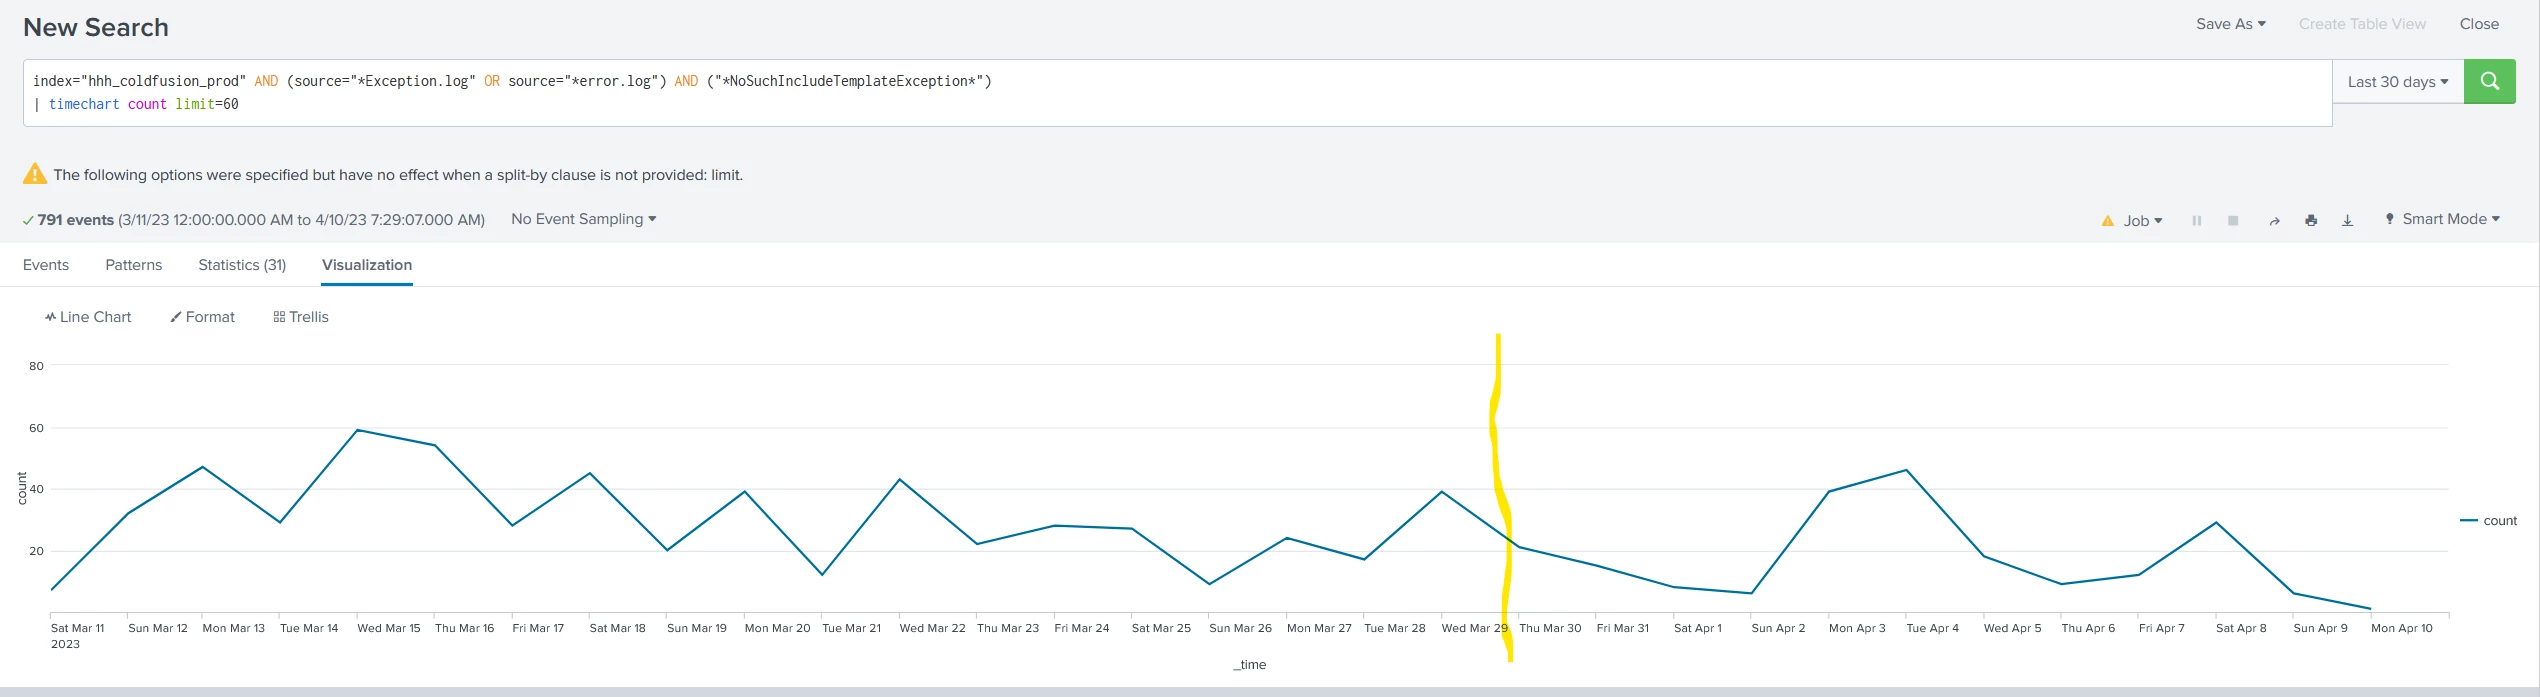Click the Sun Apr 2 axis label
Screen dimensions: 2540x697
coord(1778,629)
